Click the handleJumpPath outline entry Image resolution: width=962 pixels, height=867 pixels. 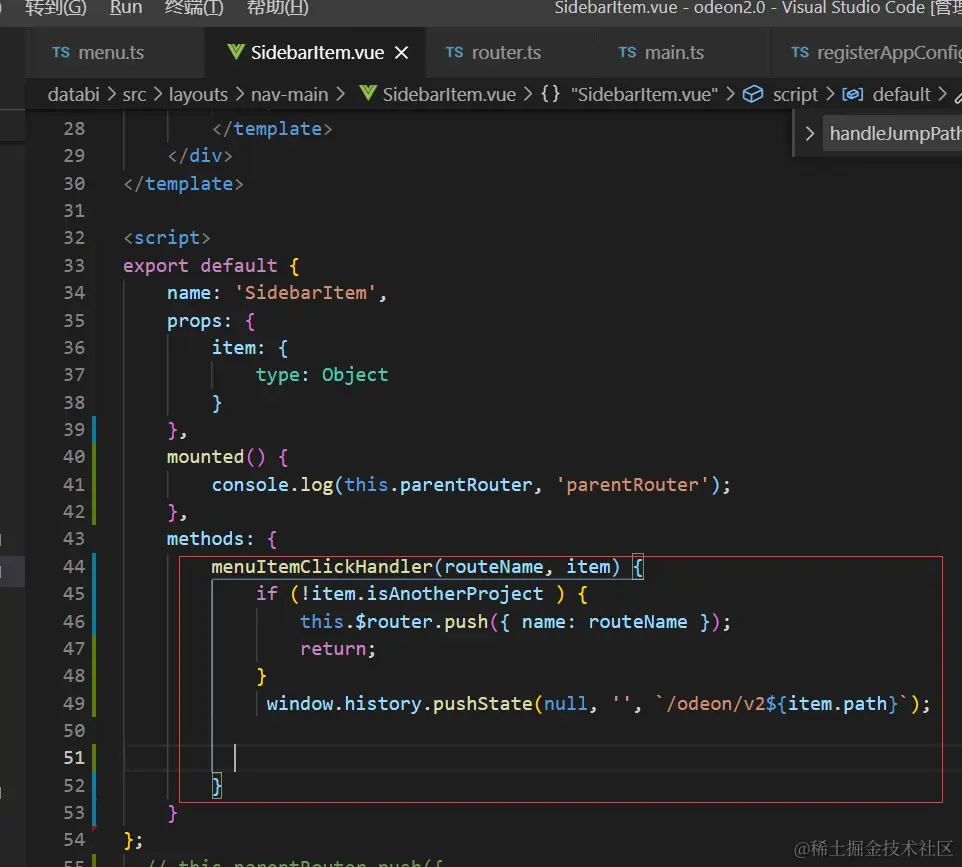click(x=895, y=133)
